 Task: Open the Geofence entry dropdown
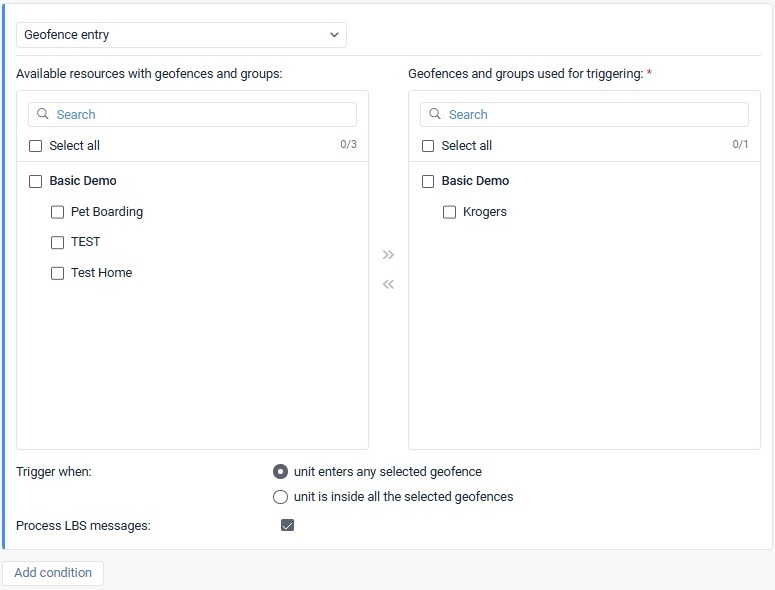point(181,35)
